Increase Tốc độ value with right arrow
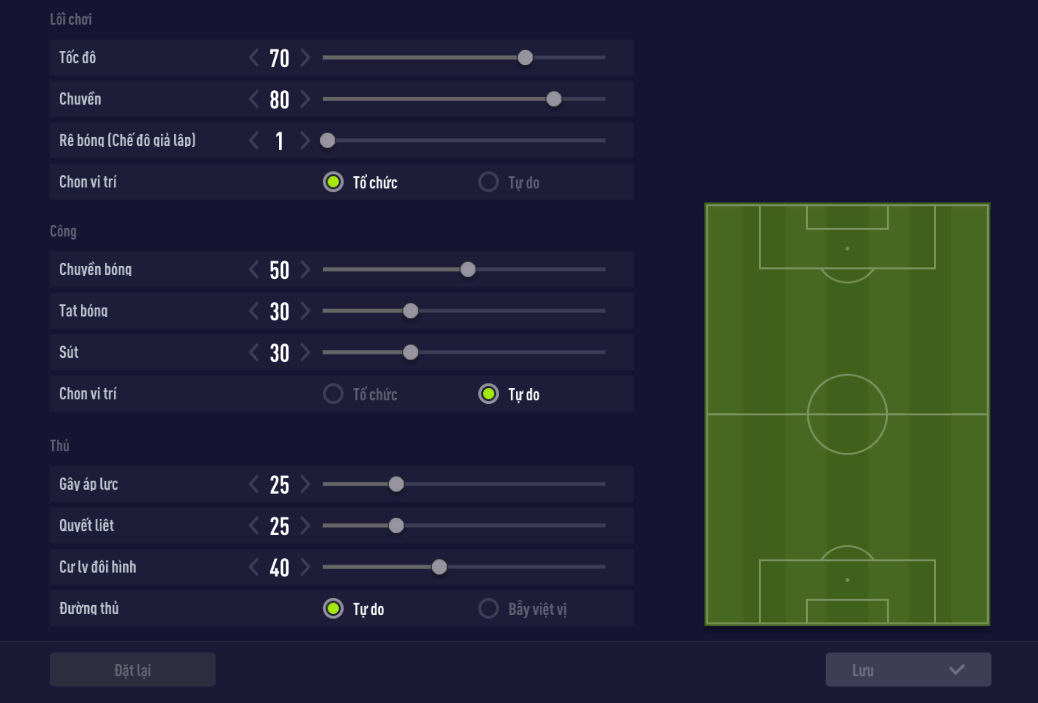Screen dimensions: 1038x703 [305, 58]
